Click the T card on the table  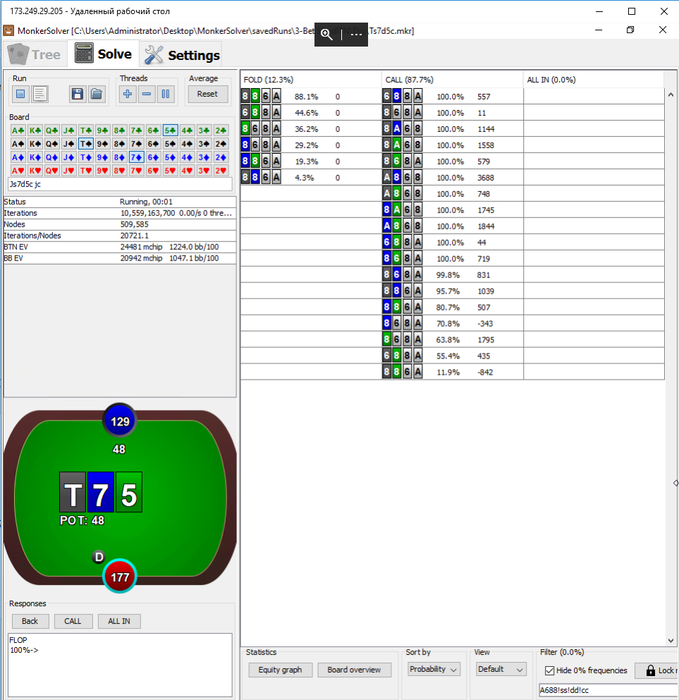click(x=73, y=492)
